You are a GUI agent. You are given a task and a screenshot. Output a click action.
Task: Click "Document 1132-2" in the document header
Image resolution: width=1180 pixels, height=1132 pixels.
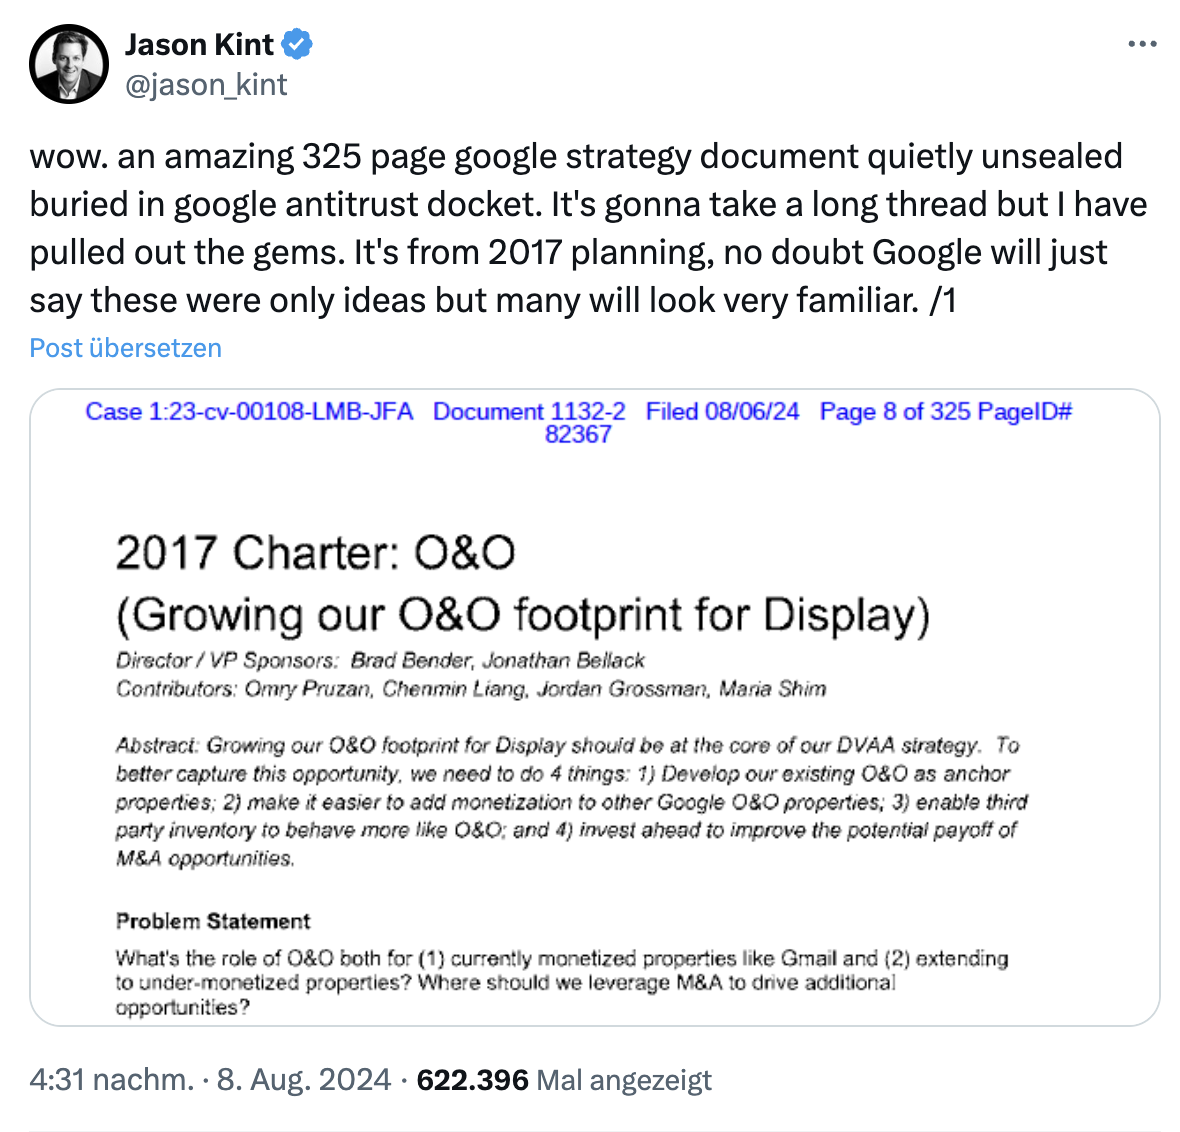(528, 411)
